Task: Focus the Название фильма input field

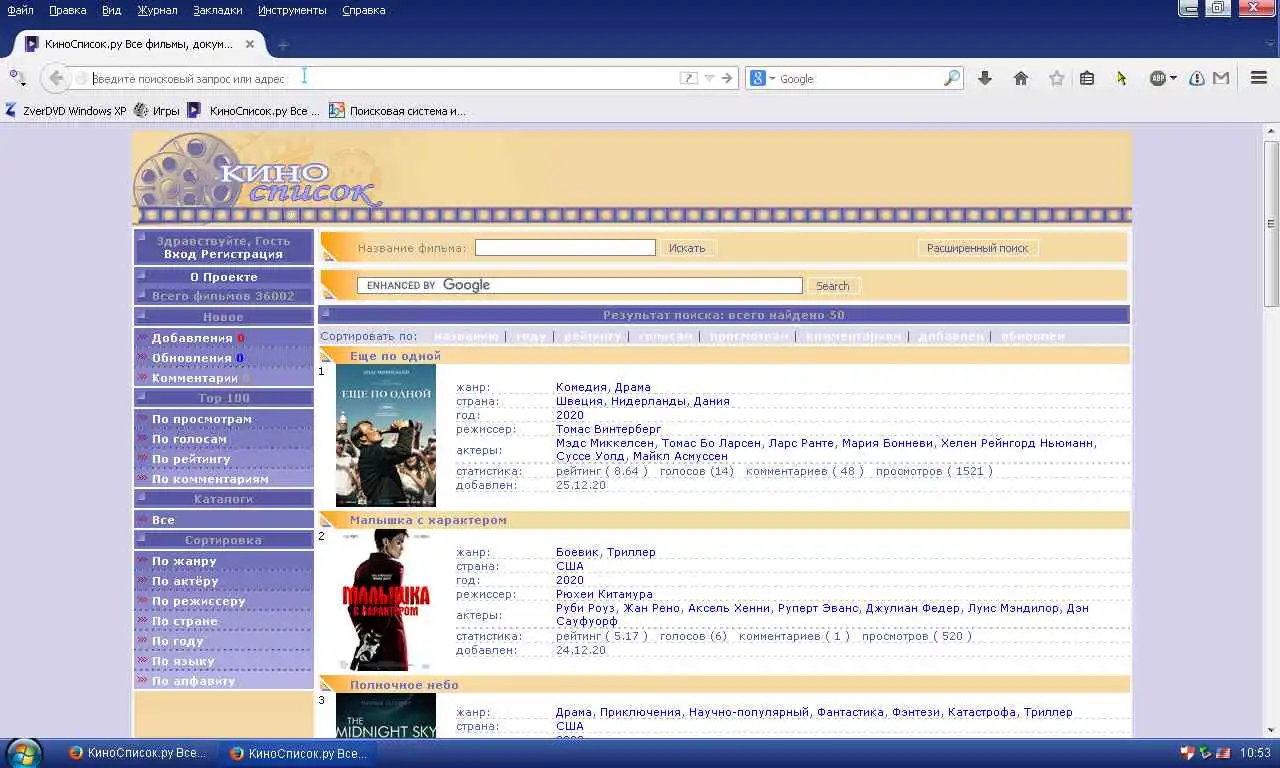Action: click(x=565, y=248)
